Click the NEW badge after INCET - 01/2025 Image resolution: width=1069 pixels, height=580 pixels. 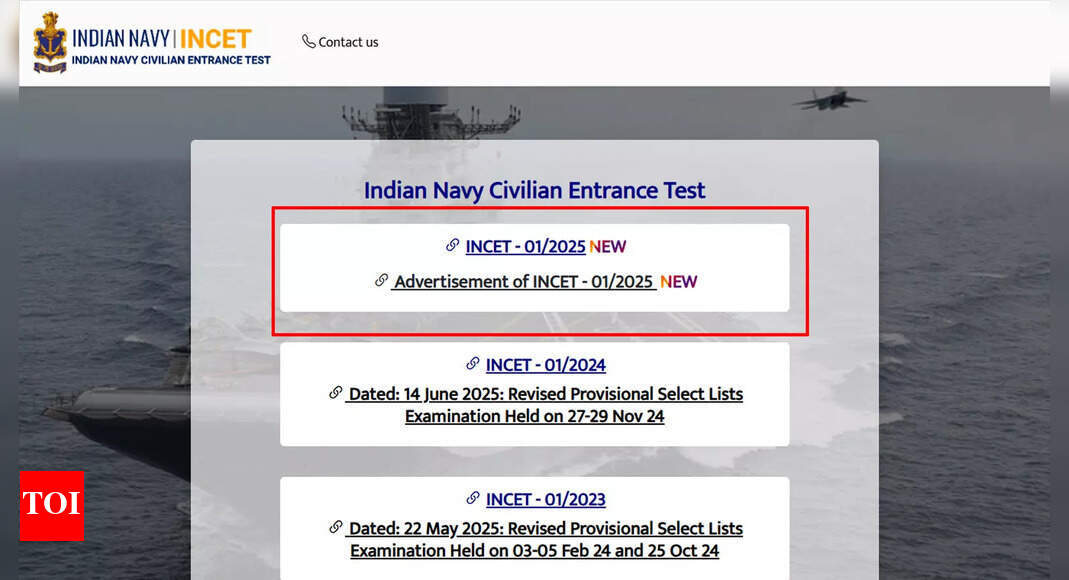pos(607,247)
